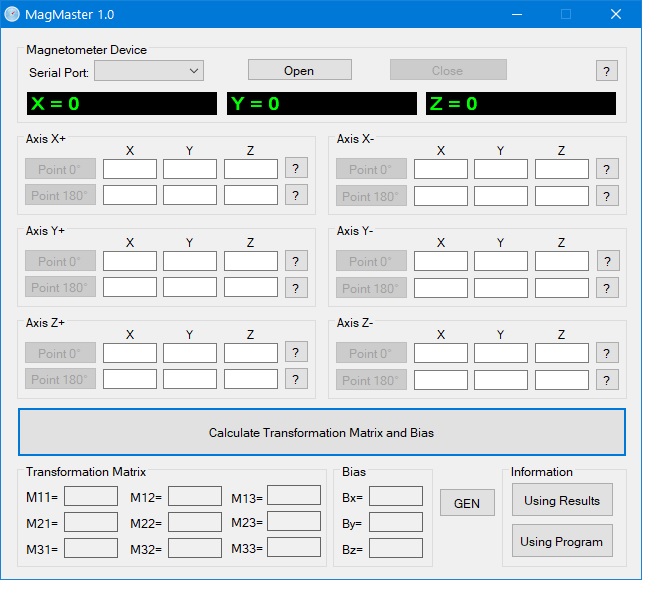Open help for Axis Z+ Point 0° row
Viewport: 657px width, 596px height.
coord(296,352)
